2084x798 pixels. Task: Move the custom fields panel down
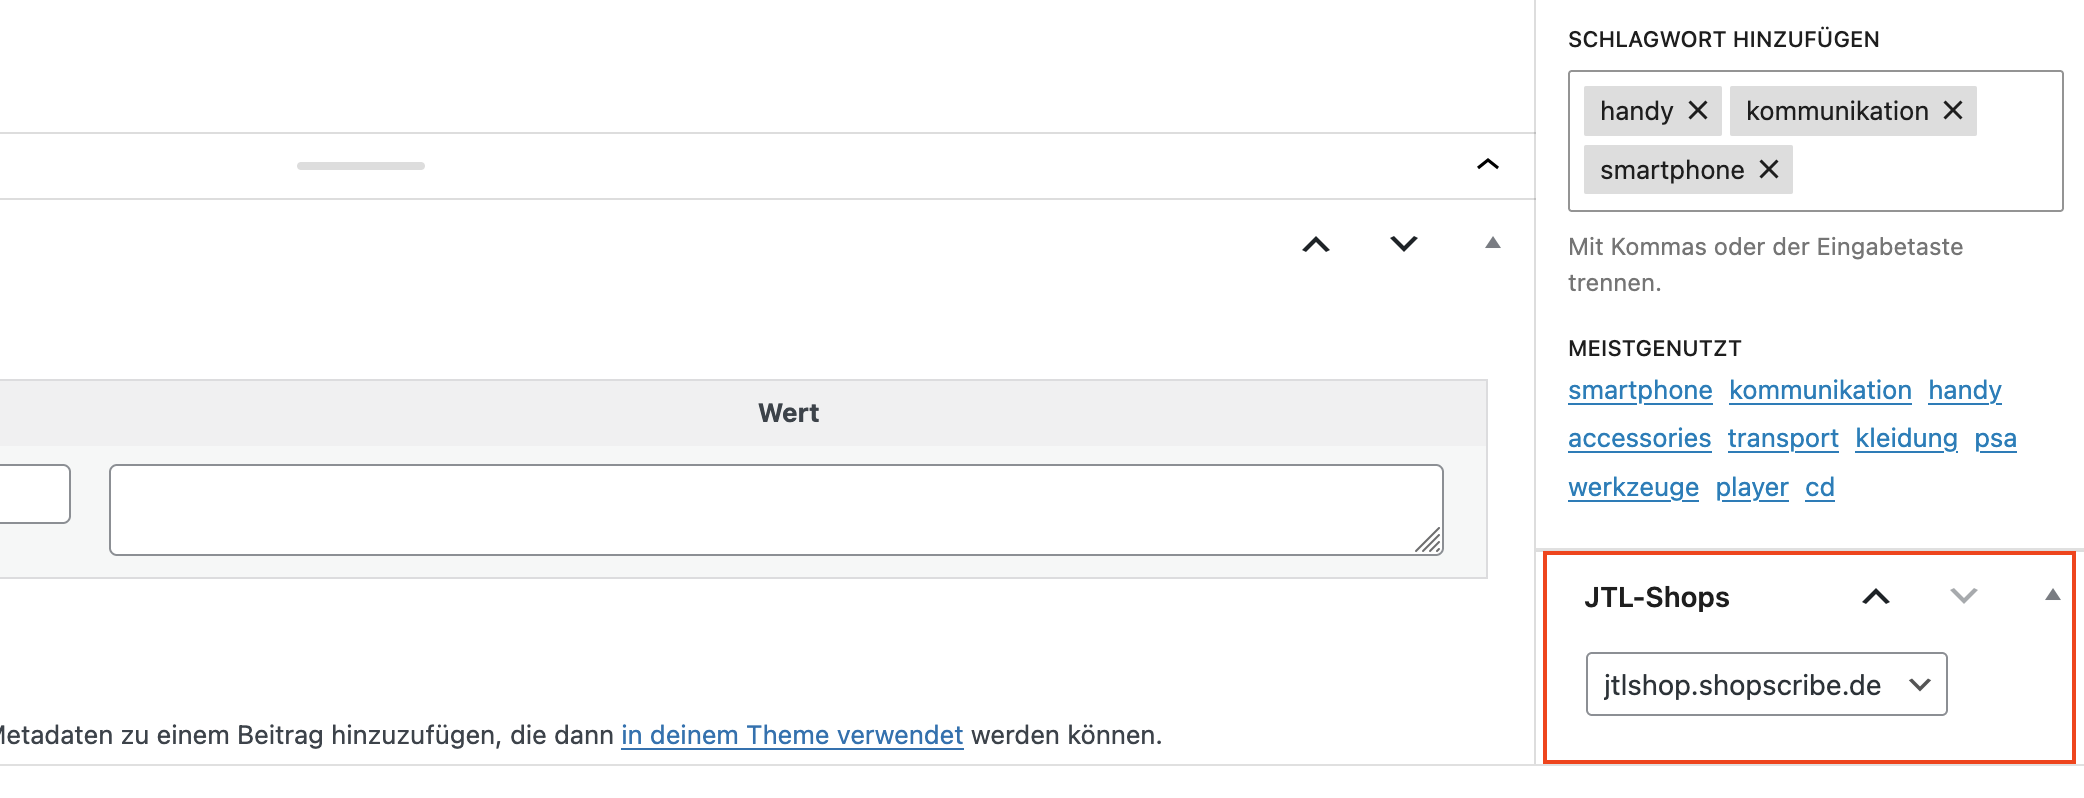point(1404,245)
